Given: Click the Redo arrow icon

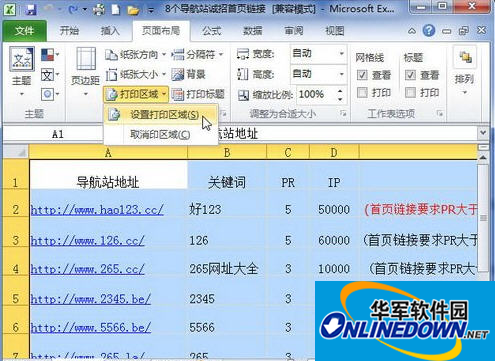Looking at the screenshot, I should [x=73, y=10].
